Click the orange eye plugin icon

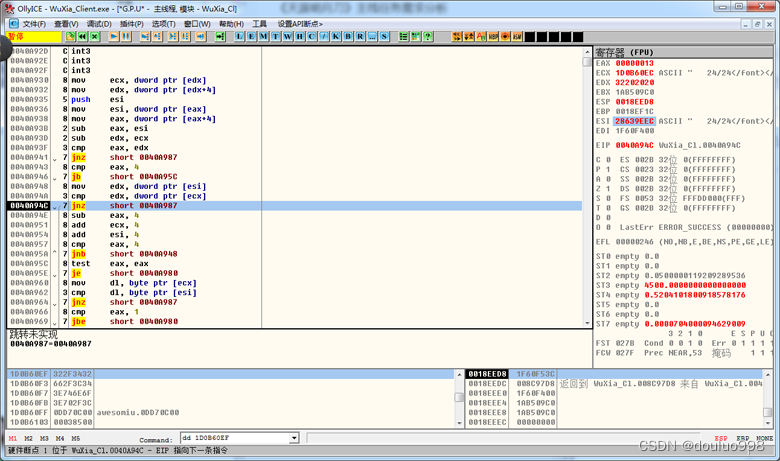[x=505, y=36]
